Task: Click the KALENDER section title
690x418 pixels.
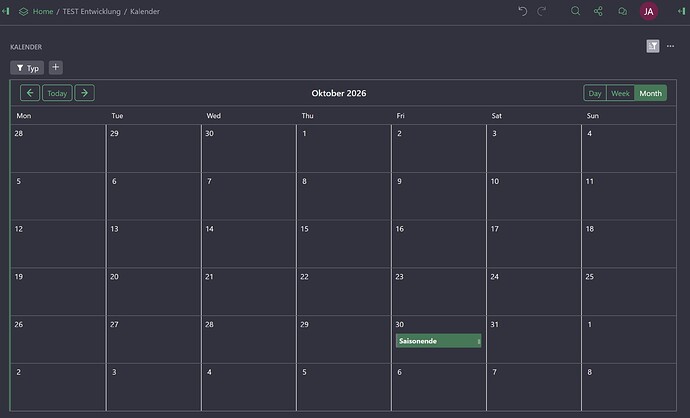Action: click(26, 47)
